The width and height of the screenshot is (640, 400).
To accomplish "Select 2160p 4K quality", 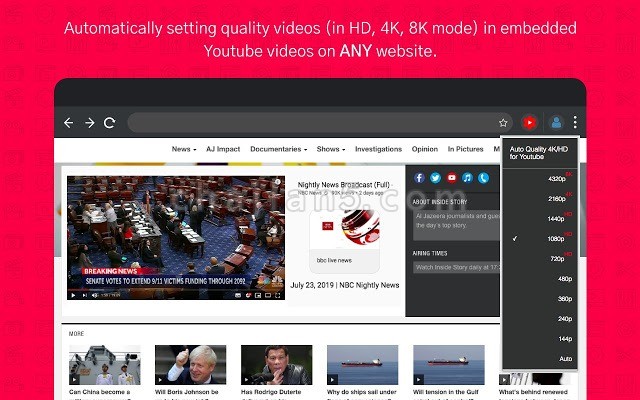I will [x=540, y=199].
